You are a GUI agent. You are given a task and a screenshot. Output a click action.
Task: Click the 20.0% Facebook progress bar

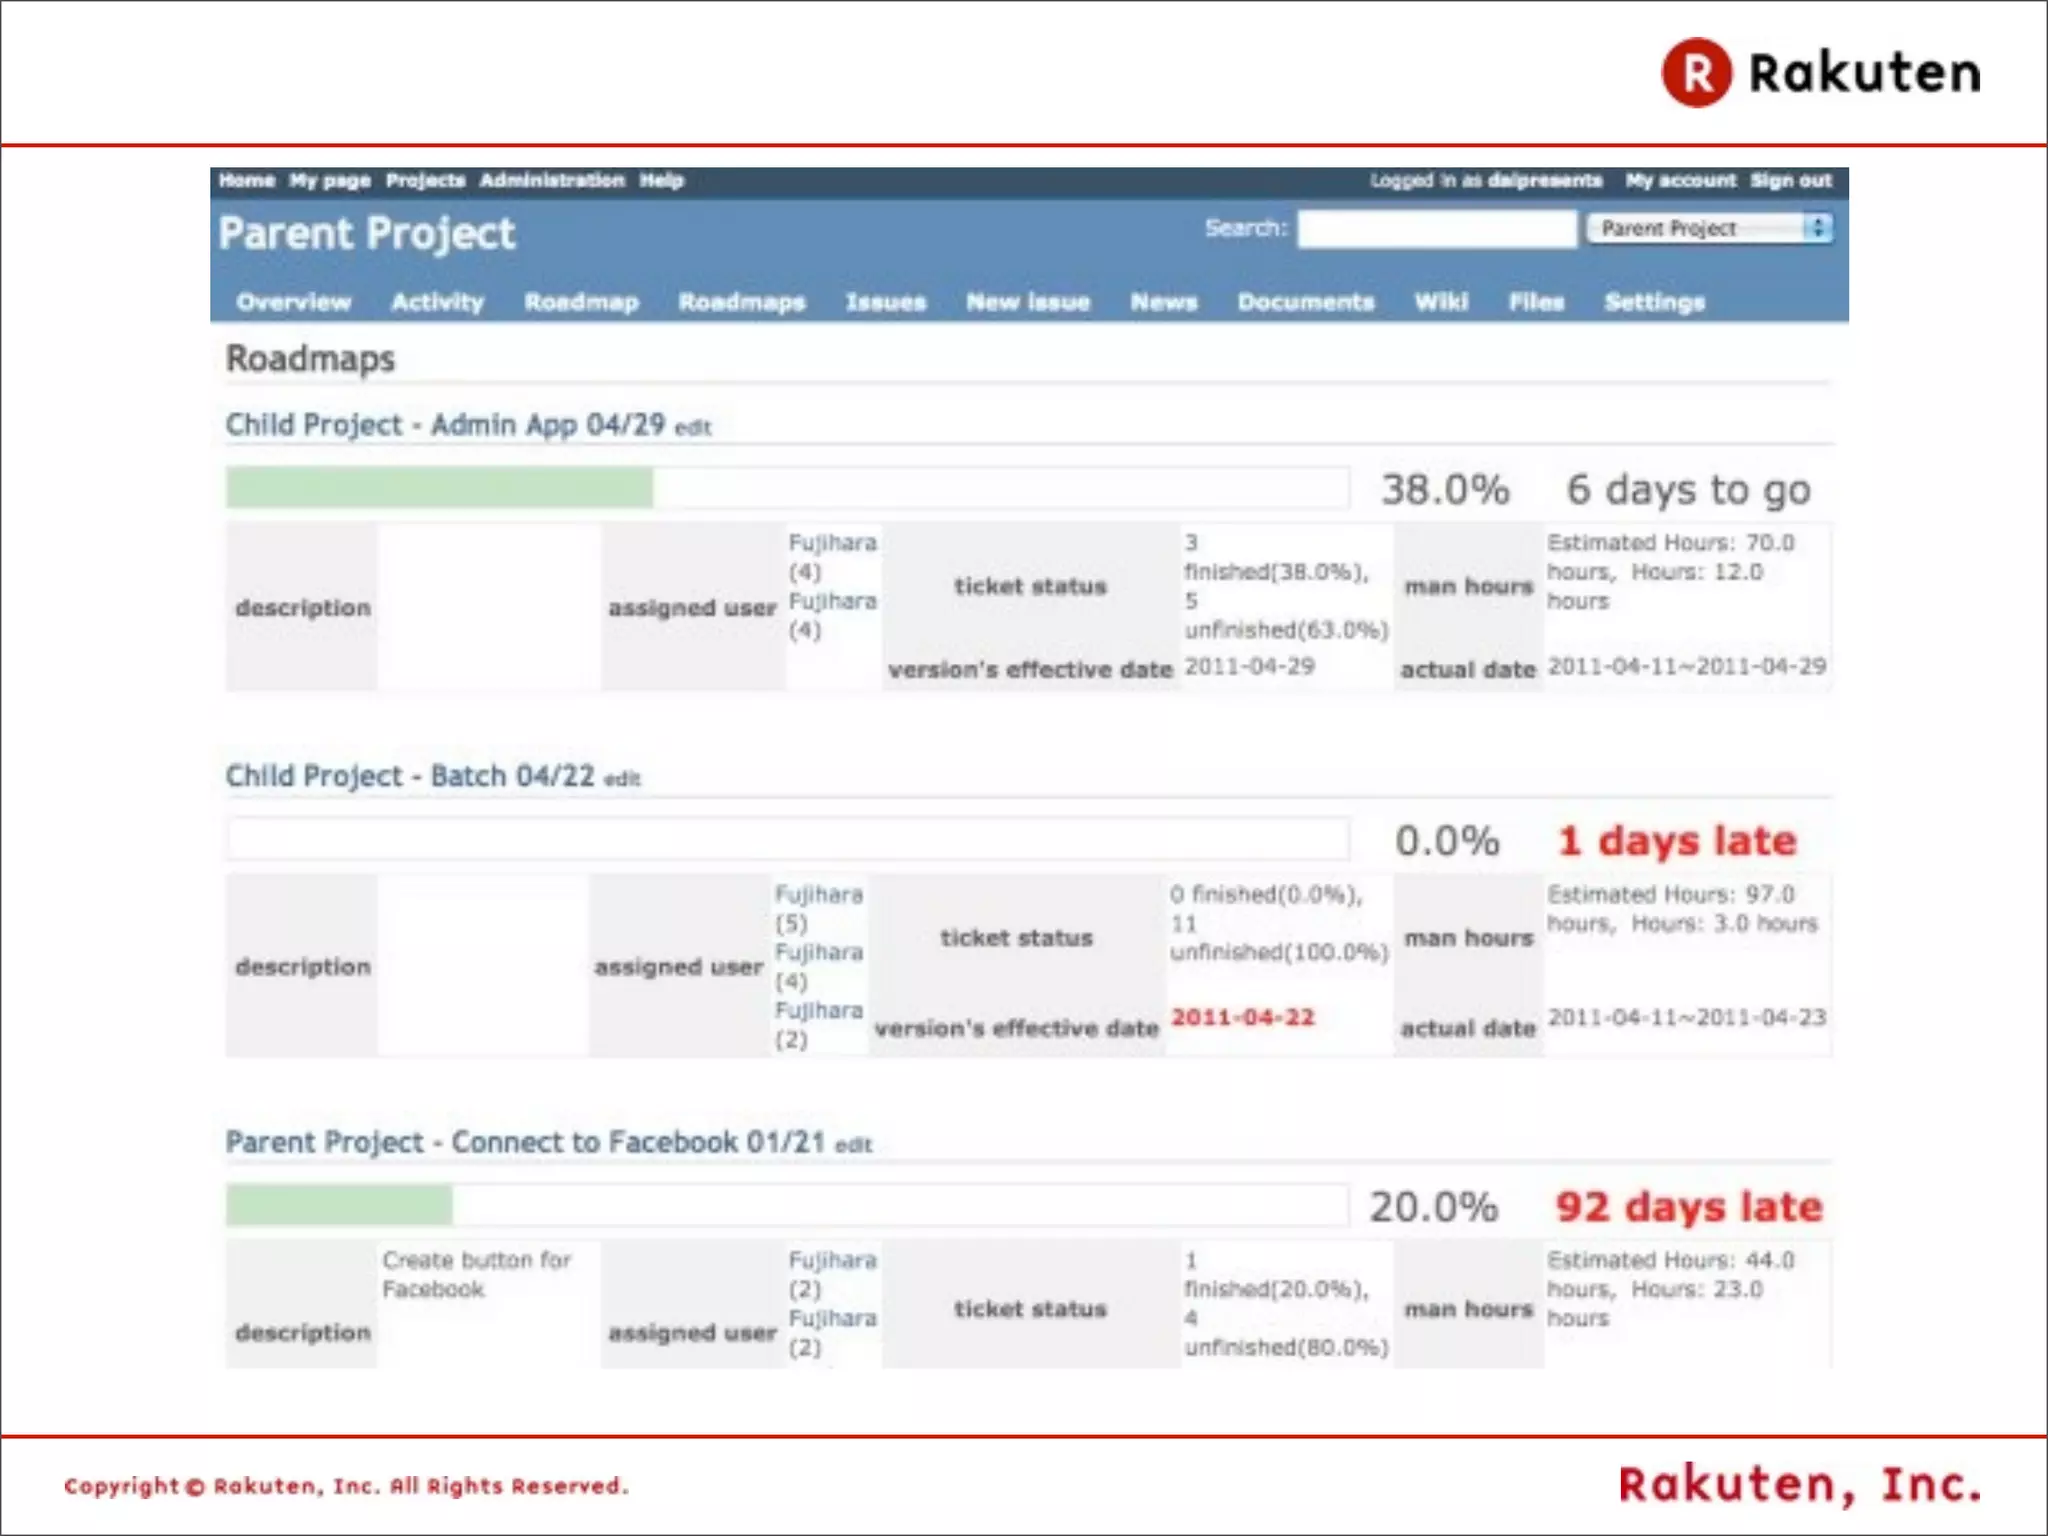click(787, 1206)
